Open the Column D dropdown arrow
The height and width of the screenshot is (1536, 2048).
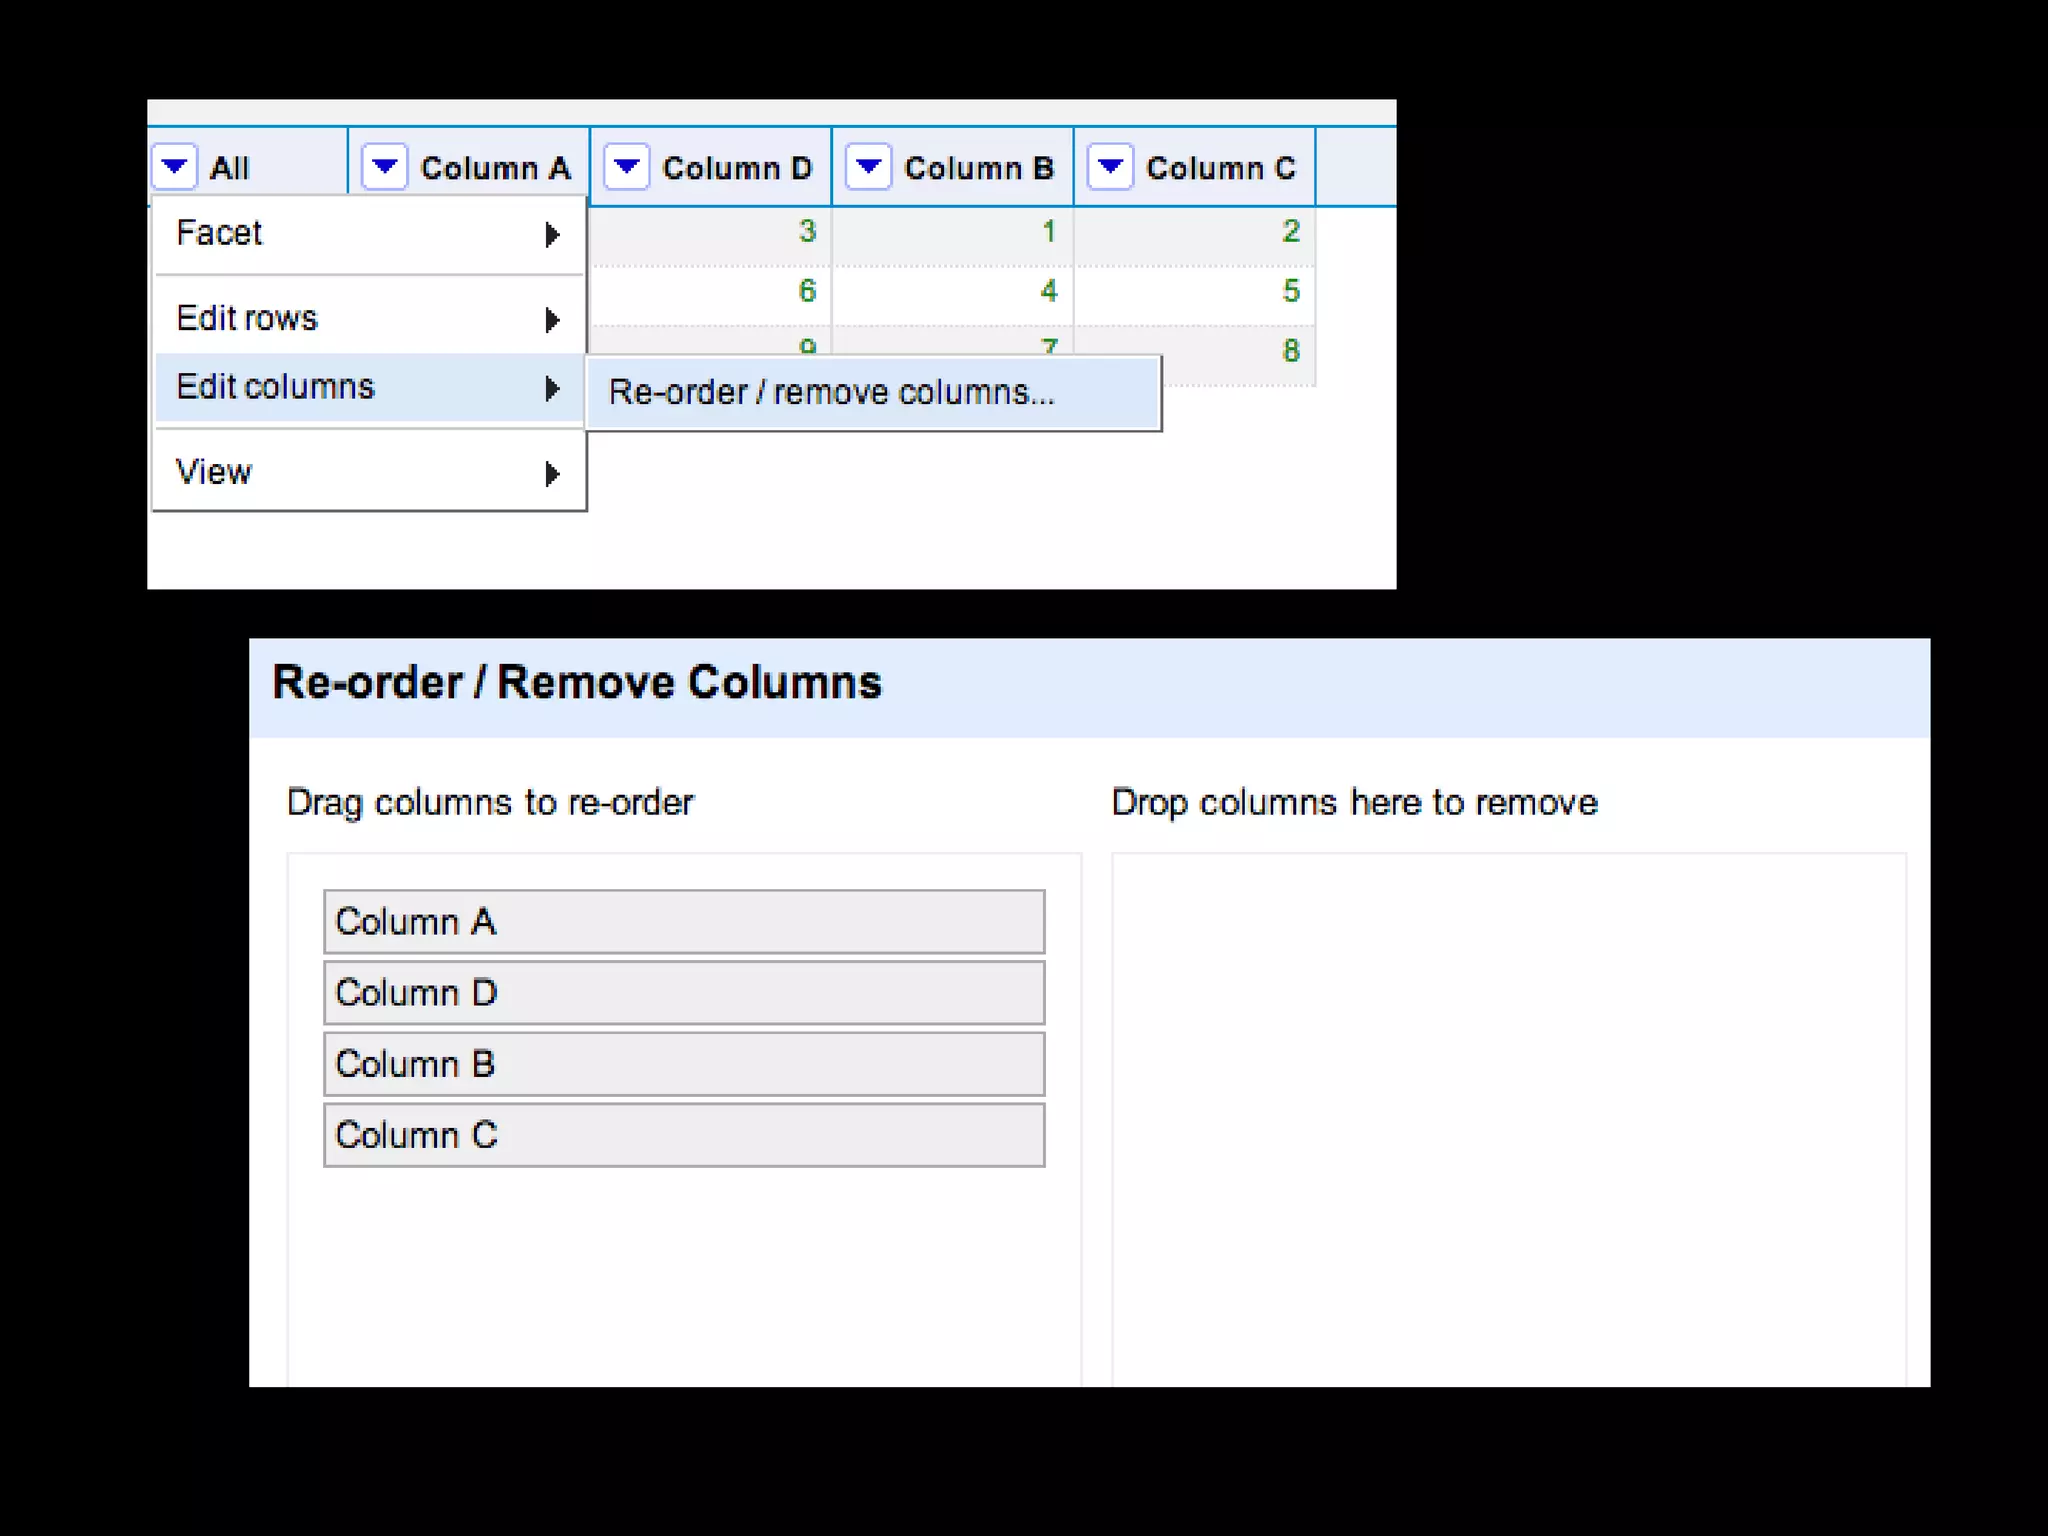point(627,166)
